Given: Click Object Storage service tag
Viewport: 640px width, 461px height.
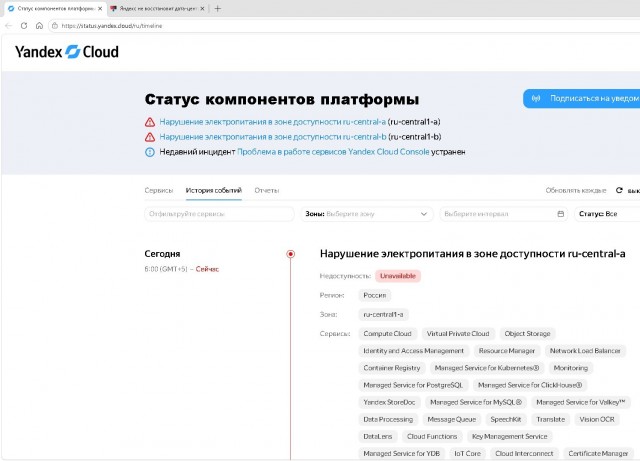Looking at the screenshot, I should (x=527, y=334).
